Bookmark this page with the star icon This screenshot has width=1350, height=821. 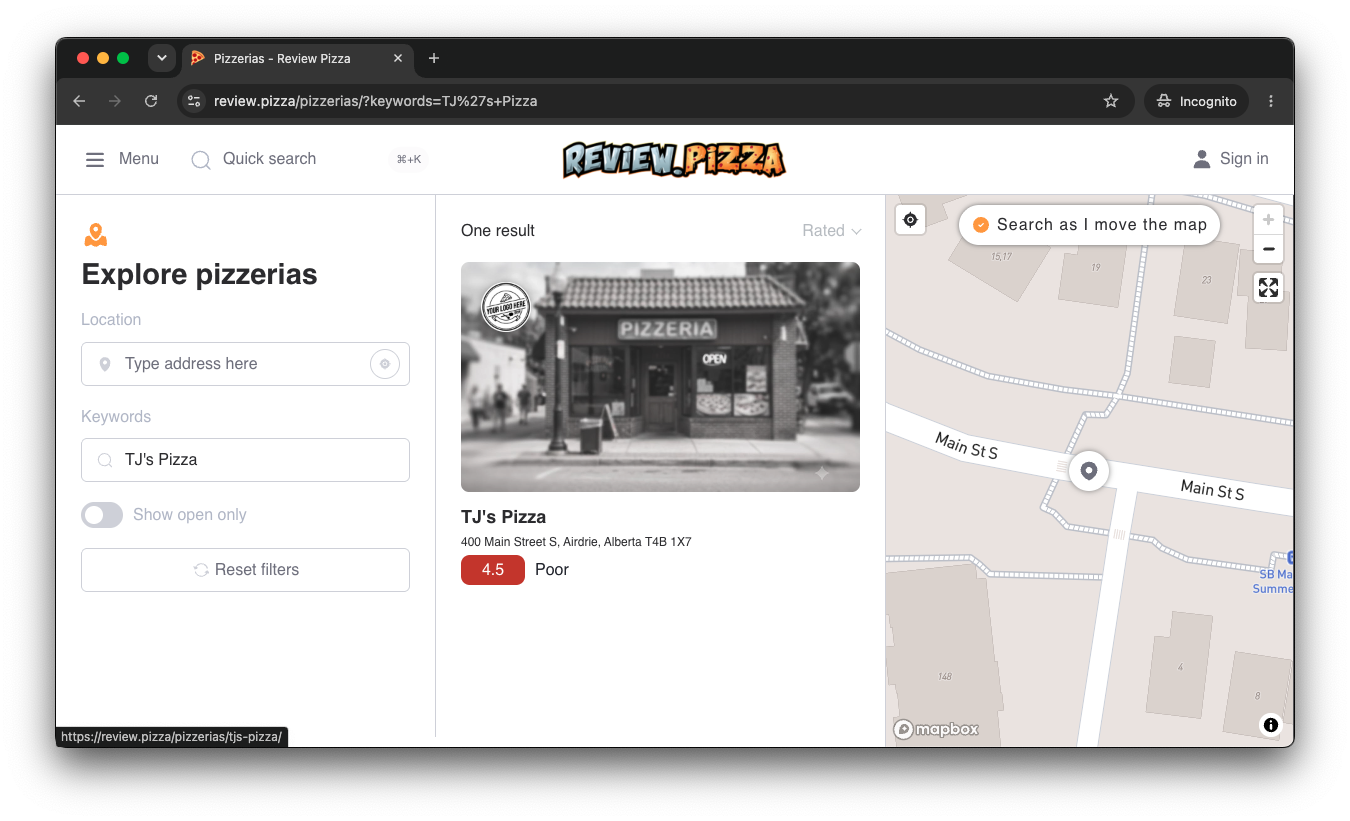[x=1110, y=101]
